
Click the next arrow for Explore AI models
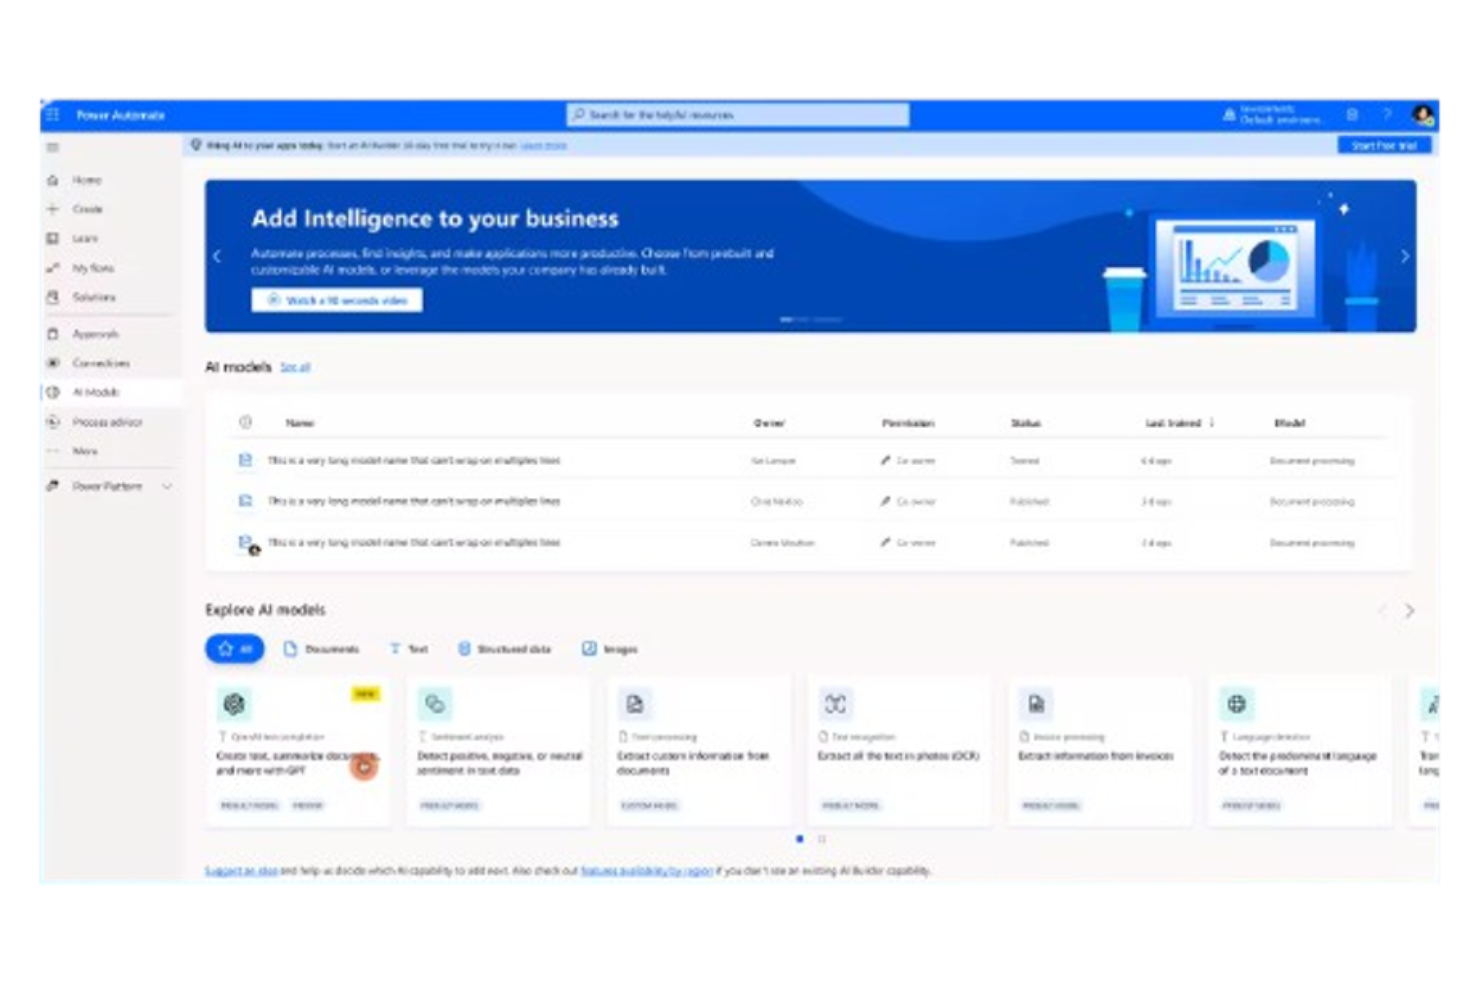(x=1410, y=610)
